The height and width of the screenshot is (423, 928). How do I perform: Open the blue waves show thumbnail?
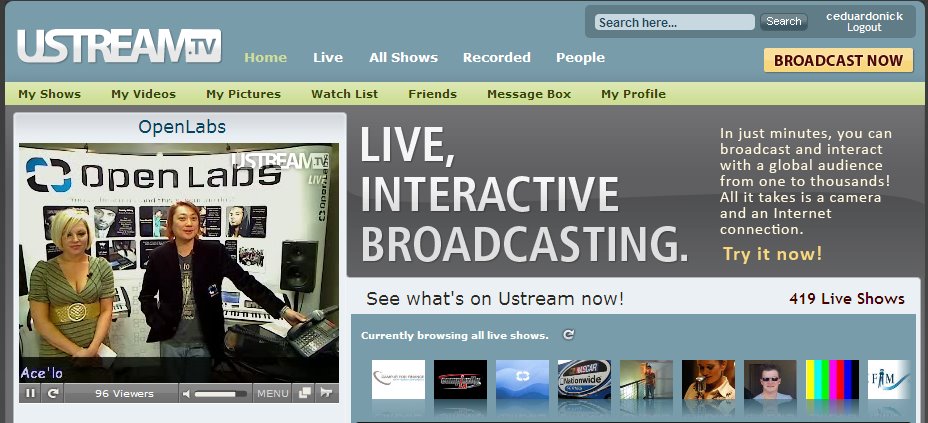point(523,379)
